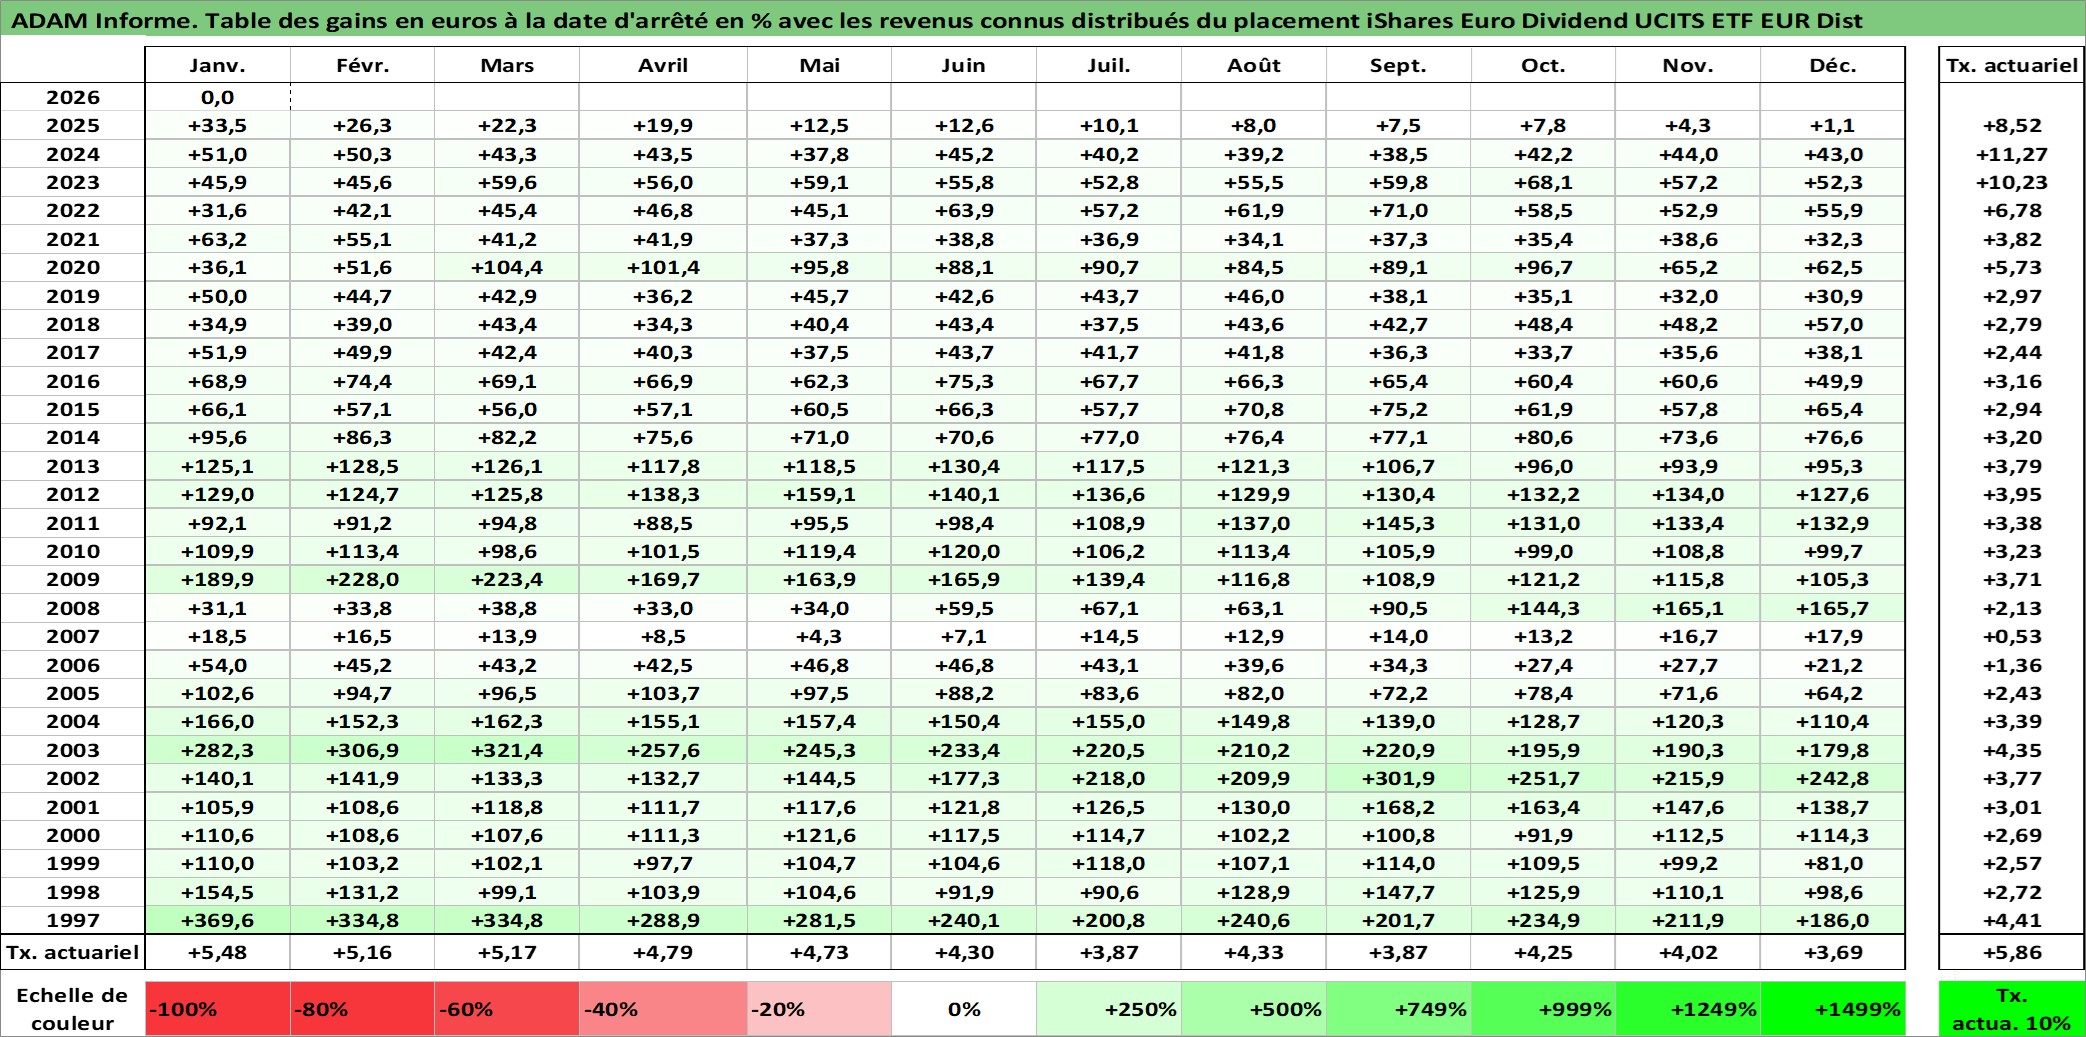The width and height of the screenshot is (2086, 1037).
Task: Click the 'Août' column header
Action: (1254, 65)
